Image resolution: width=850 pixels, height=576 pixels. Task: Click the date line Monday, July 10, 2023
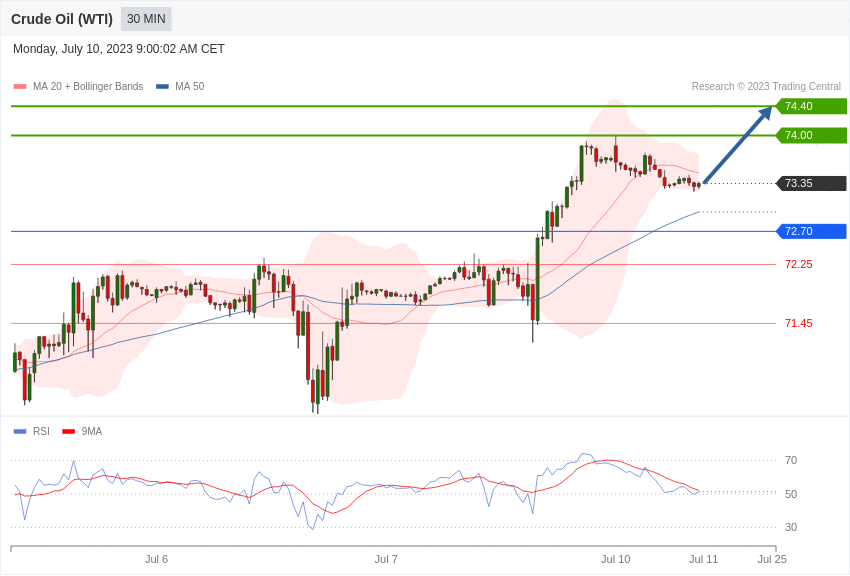(119, 49)
